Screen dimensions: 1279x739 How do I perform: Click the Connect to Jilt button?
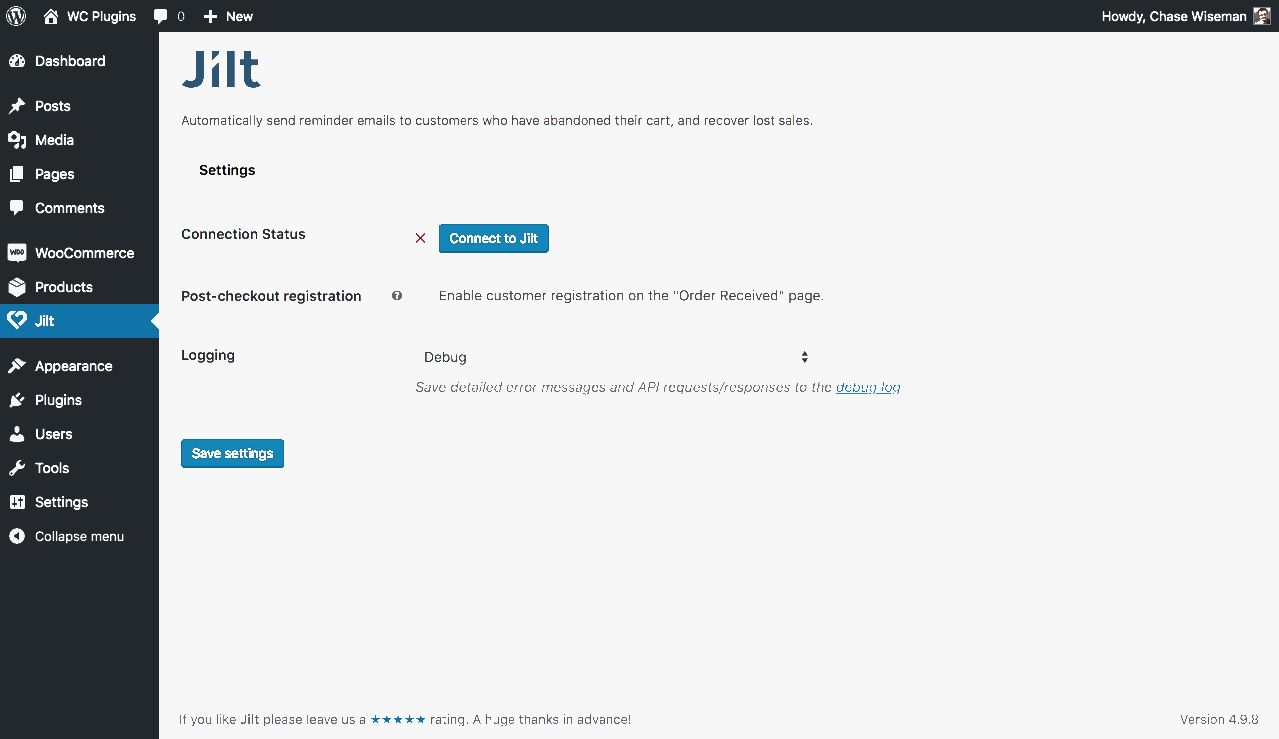tap(494, 238)
